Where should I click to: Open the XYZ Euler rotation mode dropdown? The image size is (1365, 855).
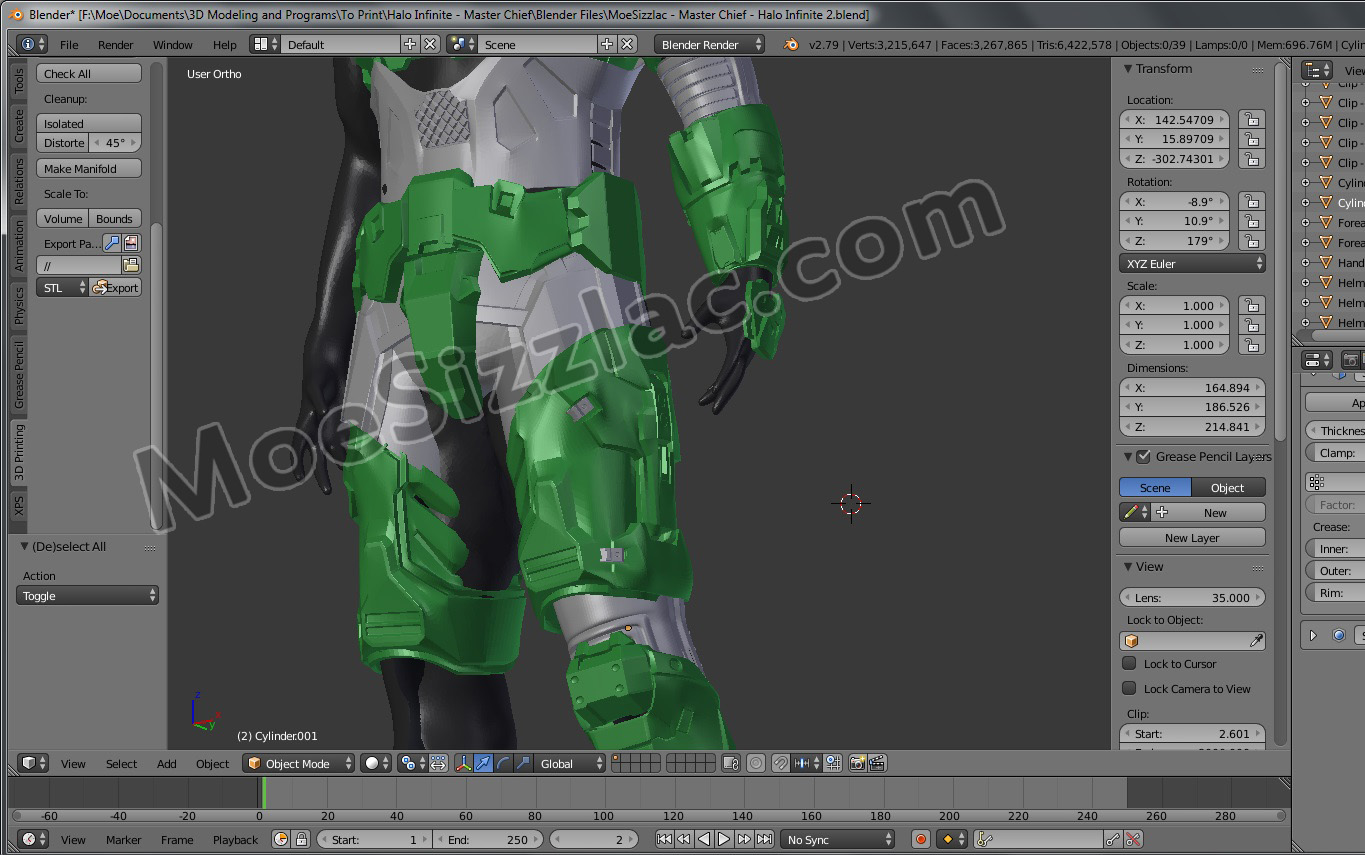[x=1192, y=264]
